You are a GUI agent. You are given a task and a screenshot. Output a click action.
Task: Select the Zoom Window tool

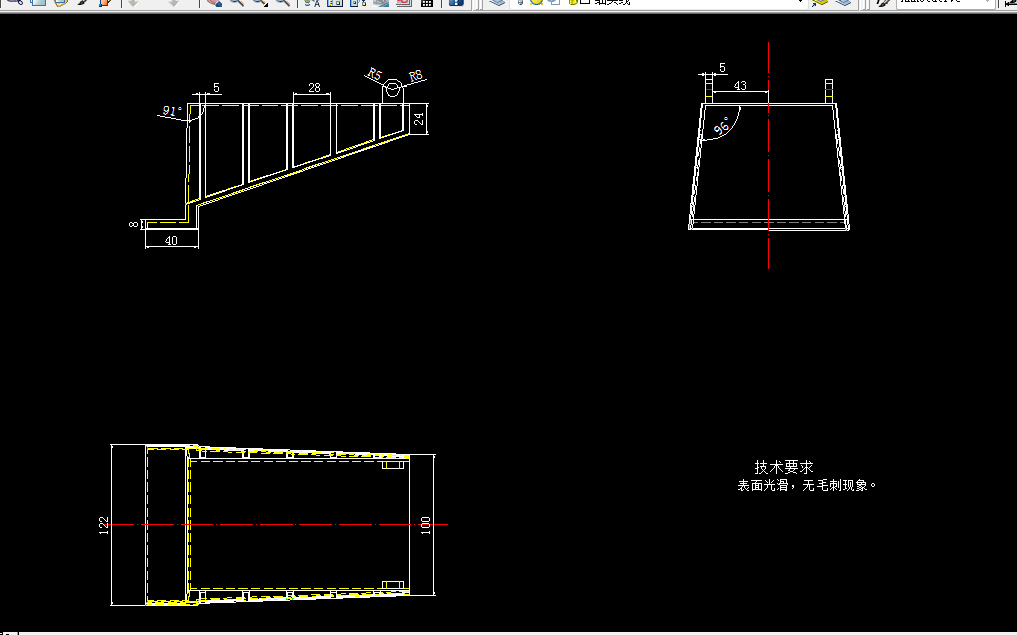tap(260, 4)
